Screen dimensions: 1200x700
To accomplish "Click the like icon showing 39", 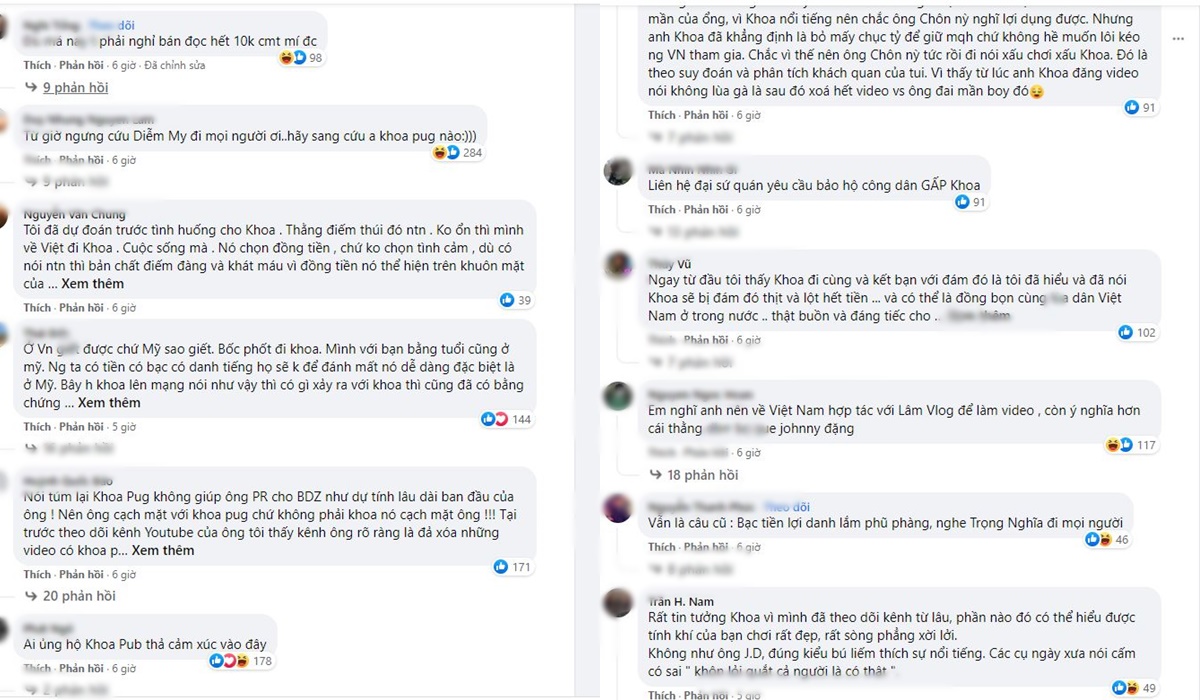I will pyautogui.click(x=506, y=300).
